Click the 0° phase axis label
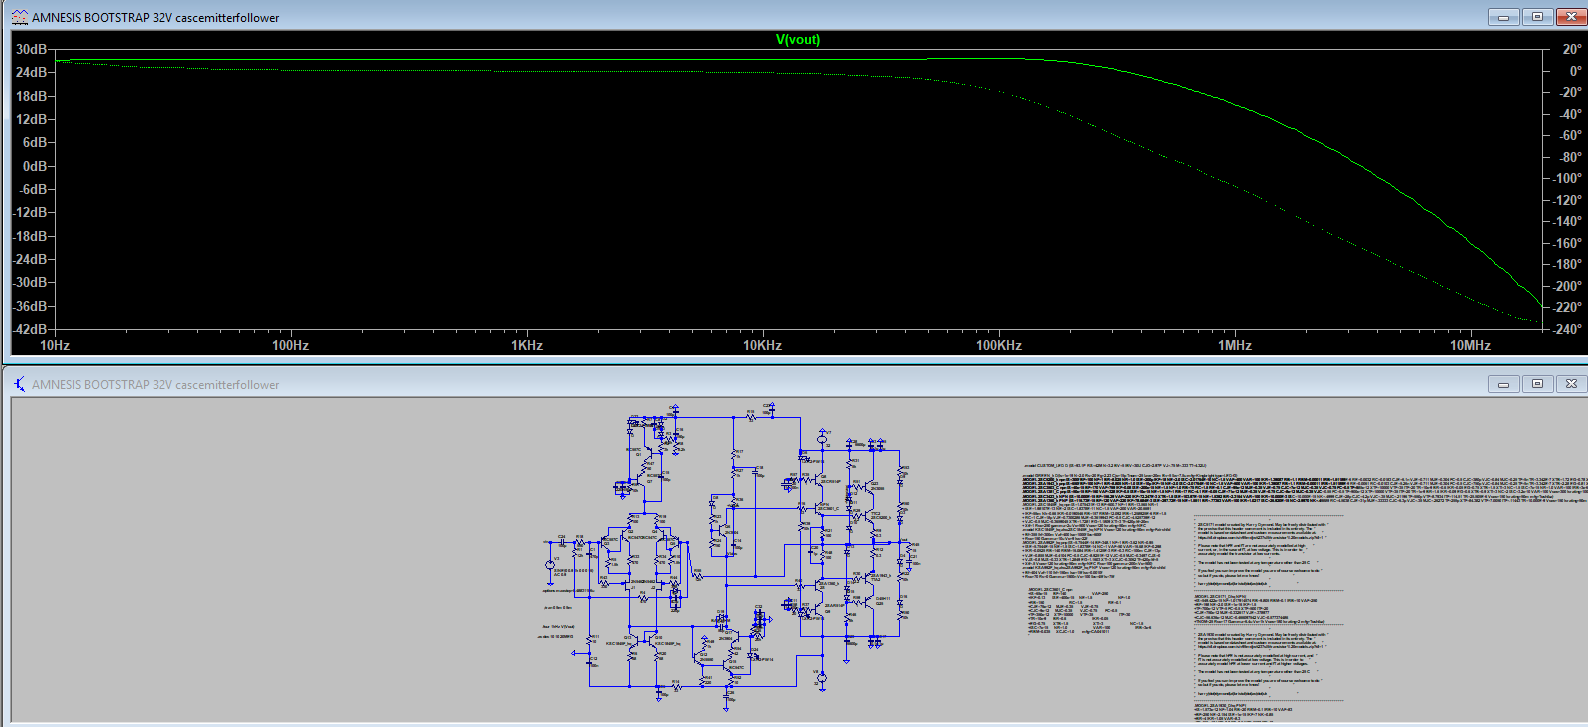 click(1575, 71)
